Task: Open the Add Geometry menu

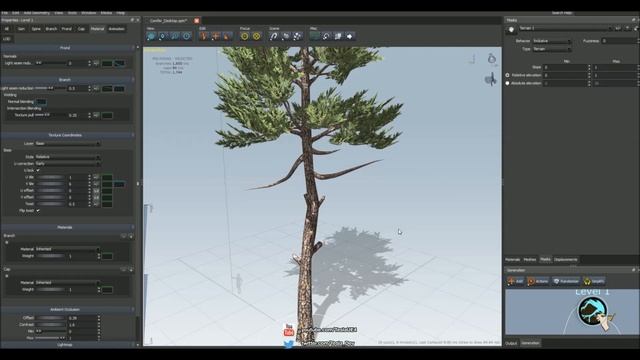Action: (36, 13)
